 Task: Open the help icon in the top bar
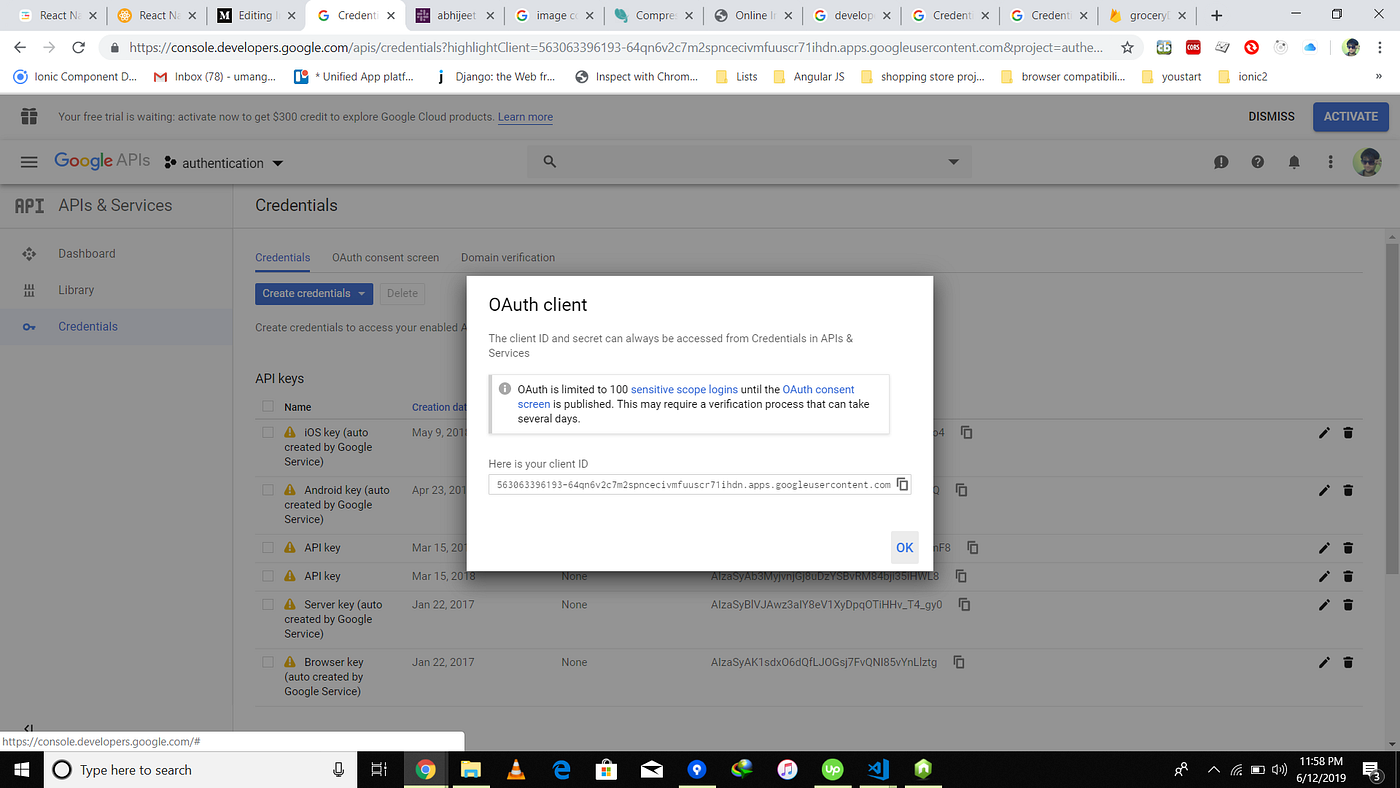point(1257,161)
